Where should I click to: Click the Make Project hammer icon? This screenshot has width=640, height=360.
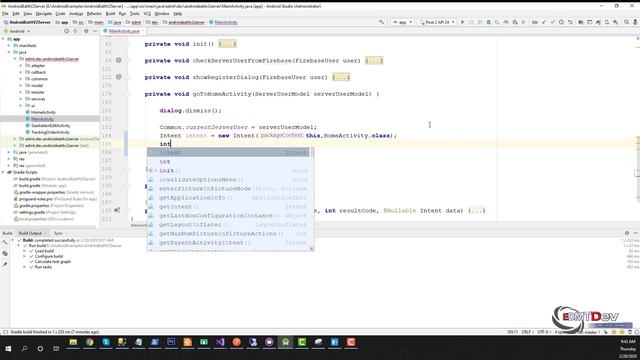coord(381,22)
